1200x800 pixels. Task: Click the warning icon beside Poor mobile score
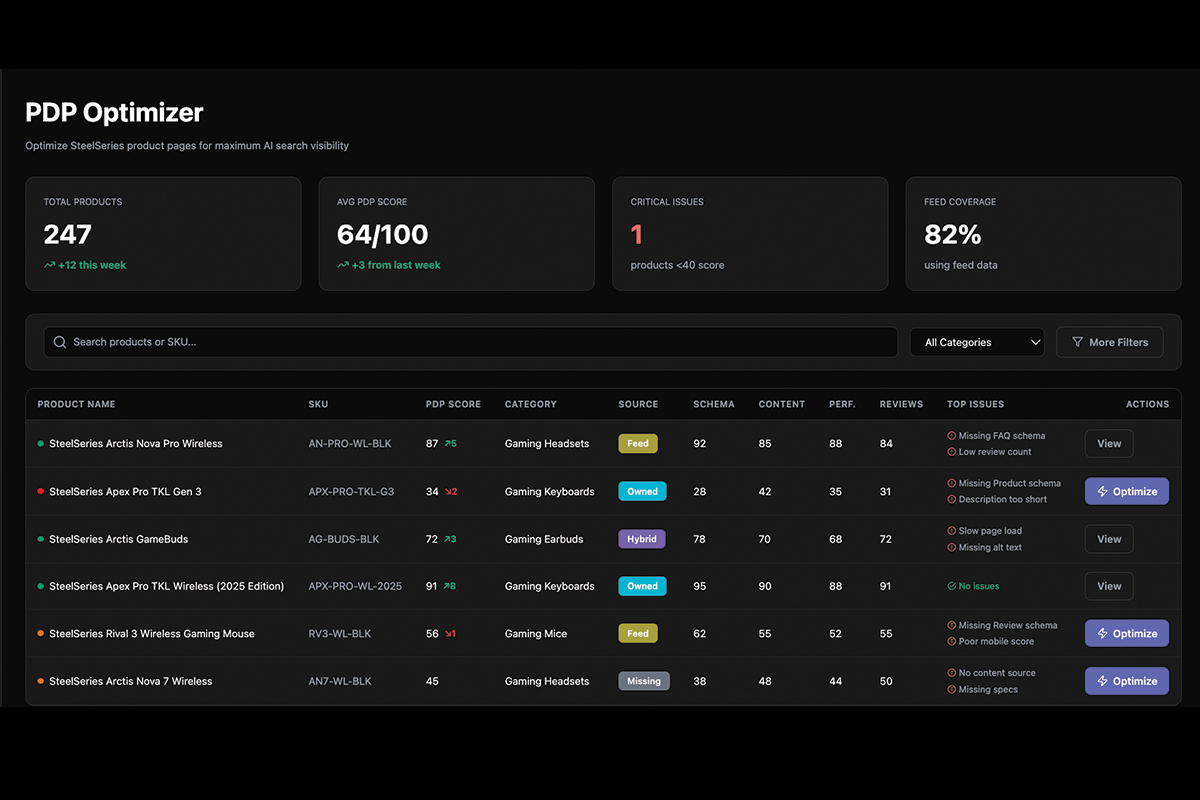click(x=951, y=641)
